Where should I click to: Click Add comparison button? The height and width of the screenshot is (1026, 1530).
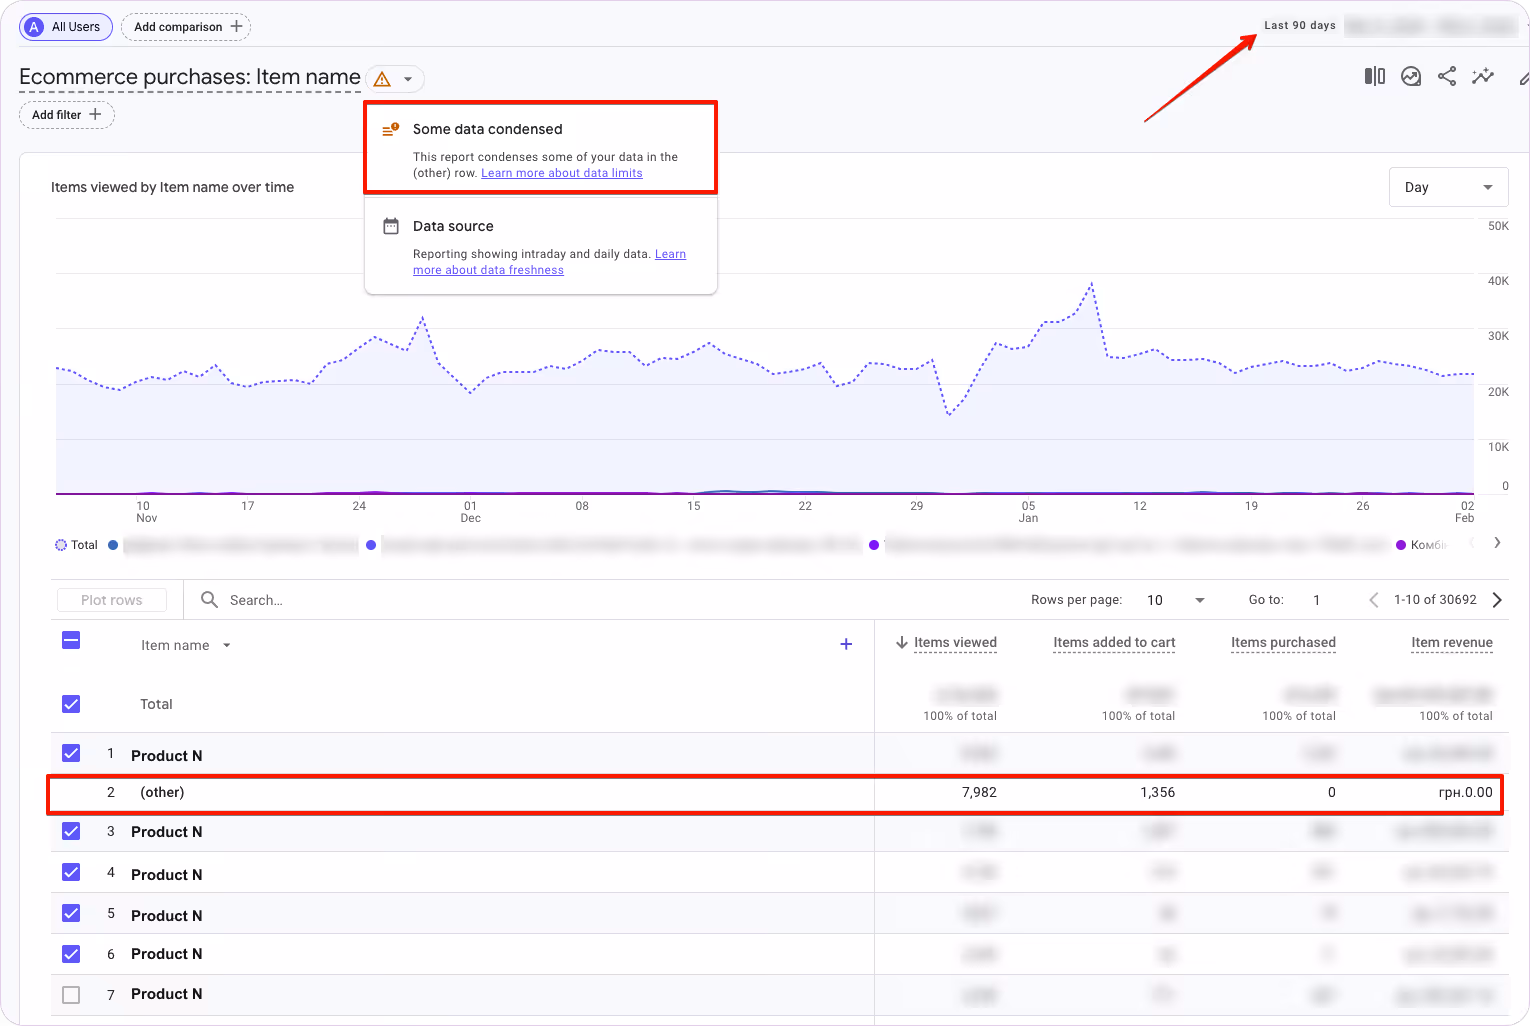[186, 27]
